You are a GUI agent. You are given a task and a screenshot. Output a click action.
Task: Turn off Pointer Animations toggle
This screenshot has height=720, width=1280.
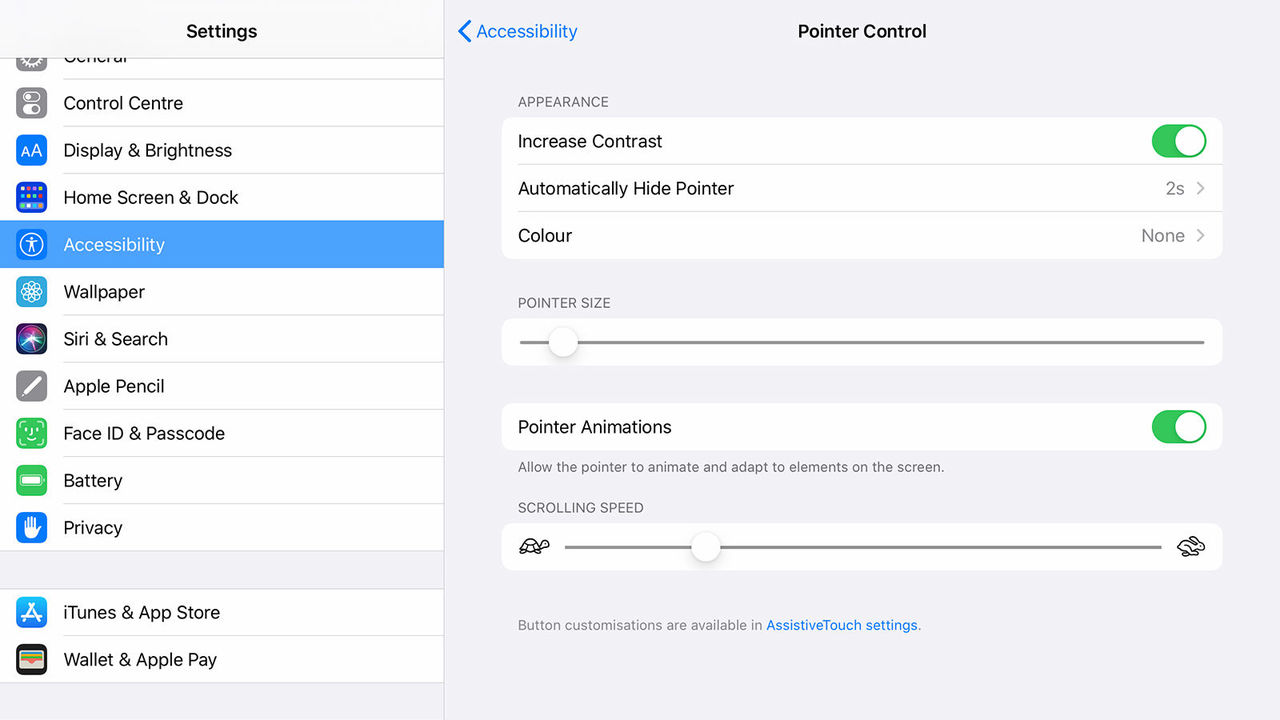tap(1179, 427)
